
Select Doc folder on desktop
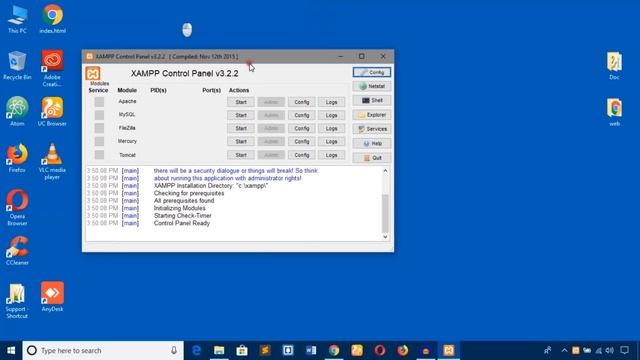pyautogui.click(x=614, y=66)
